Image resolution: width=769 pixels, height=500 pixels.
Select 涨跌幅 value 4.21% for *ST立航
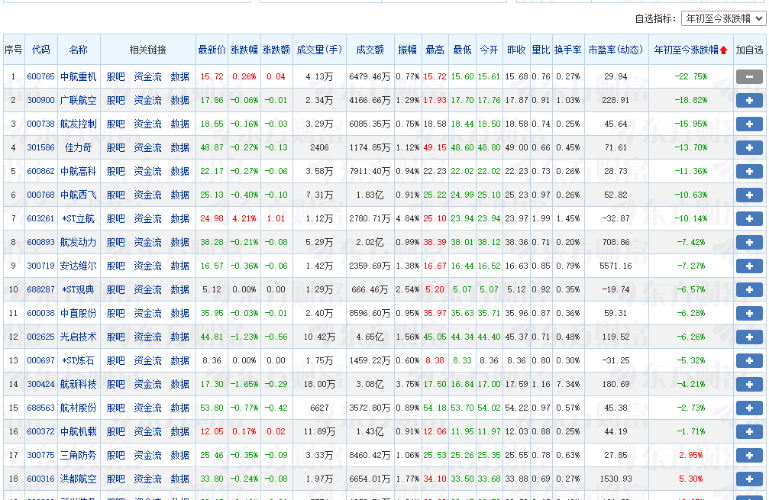pos(244,219)
